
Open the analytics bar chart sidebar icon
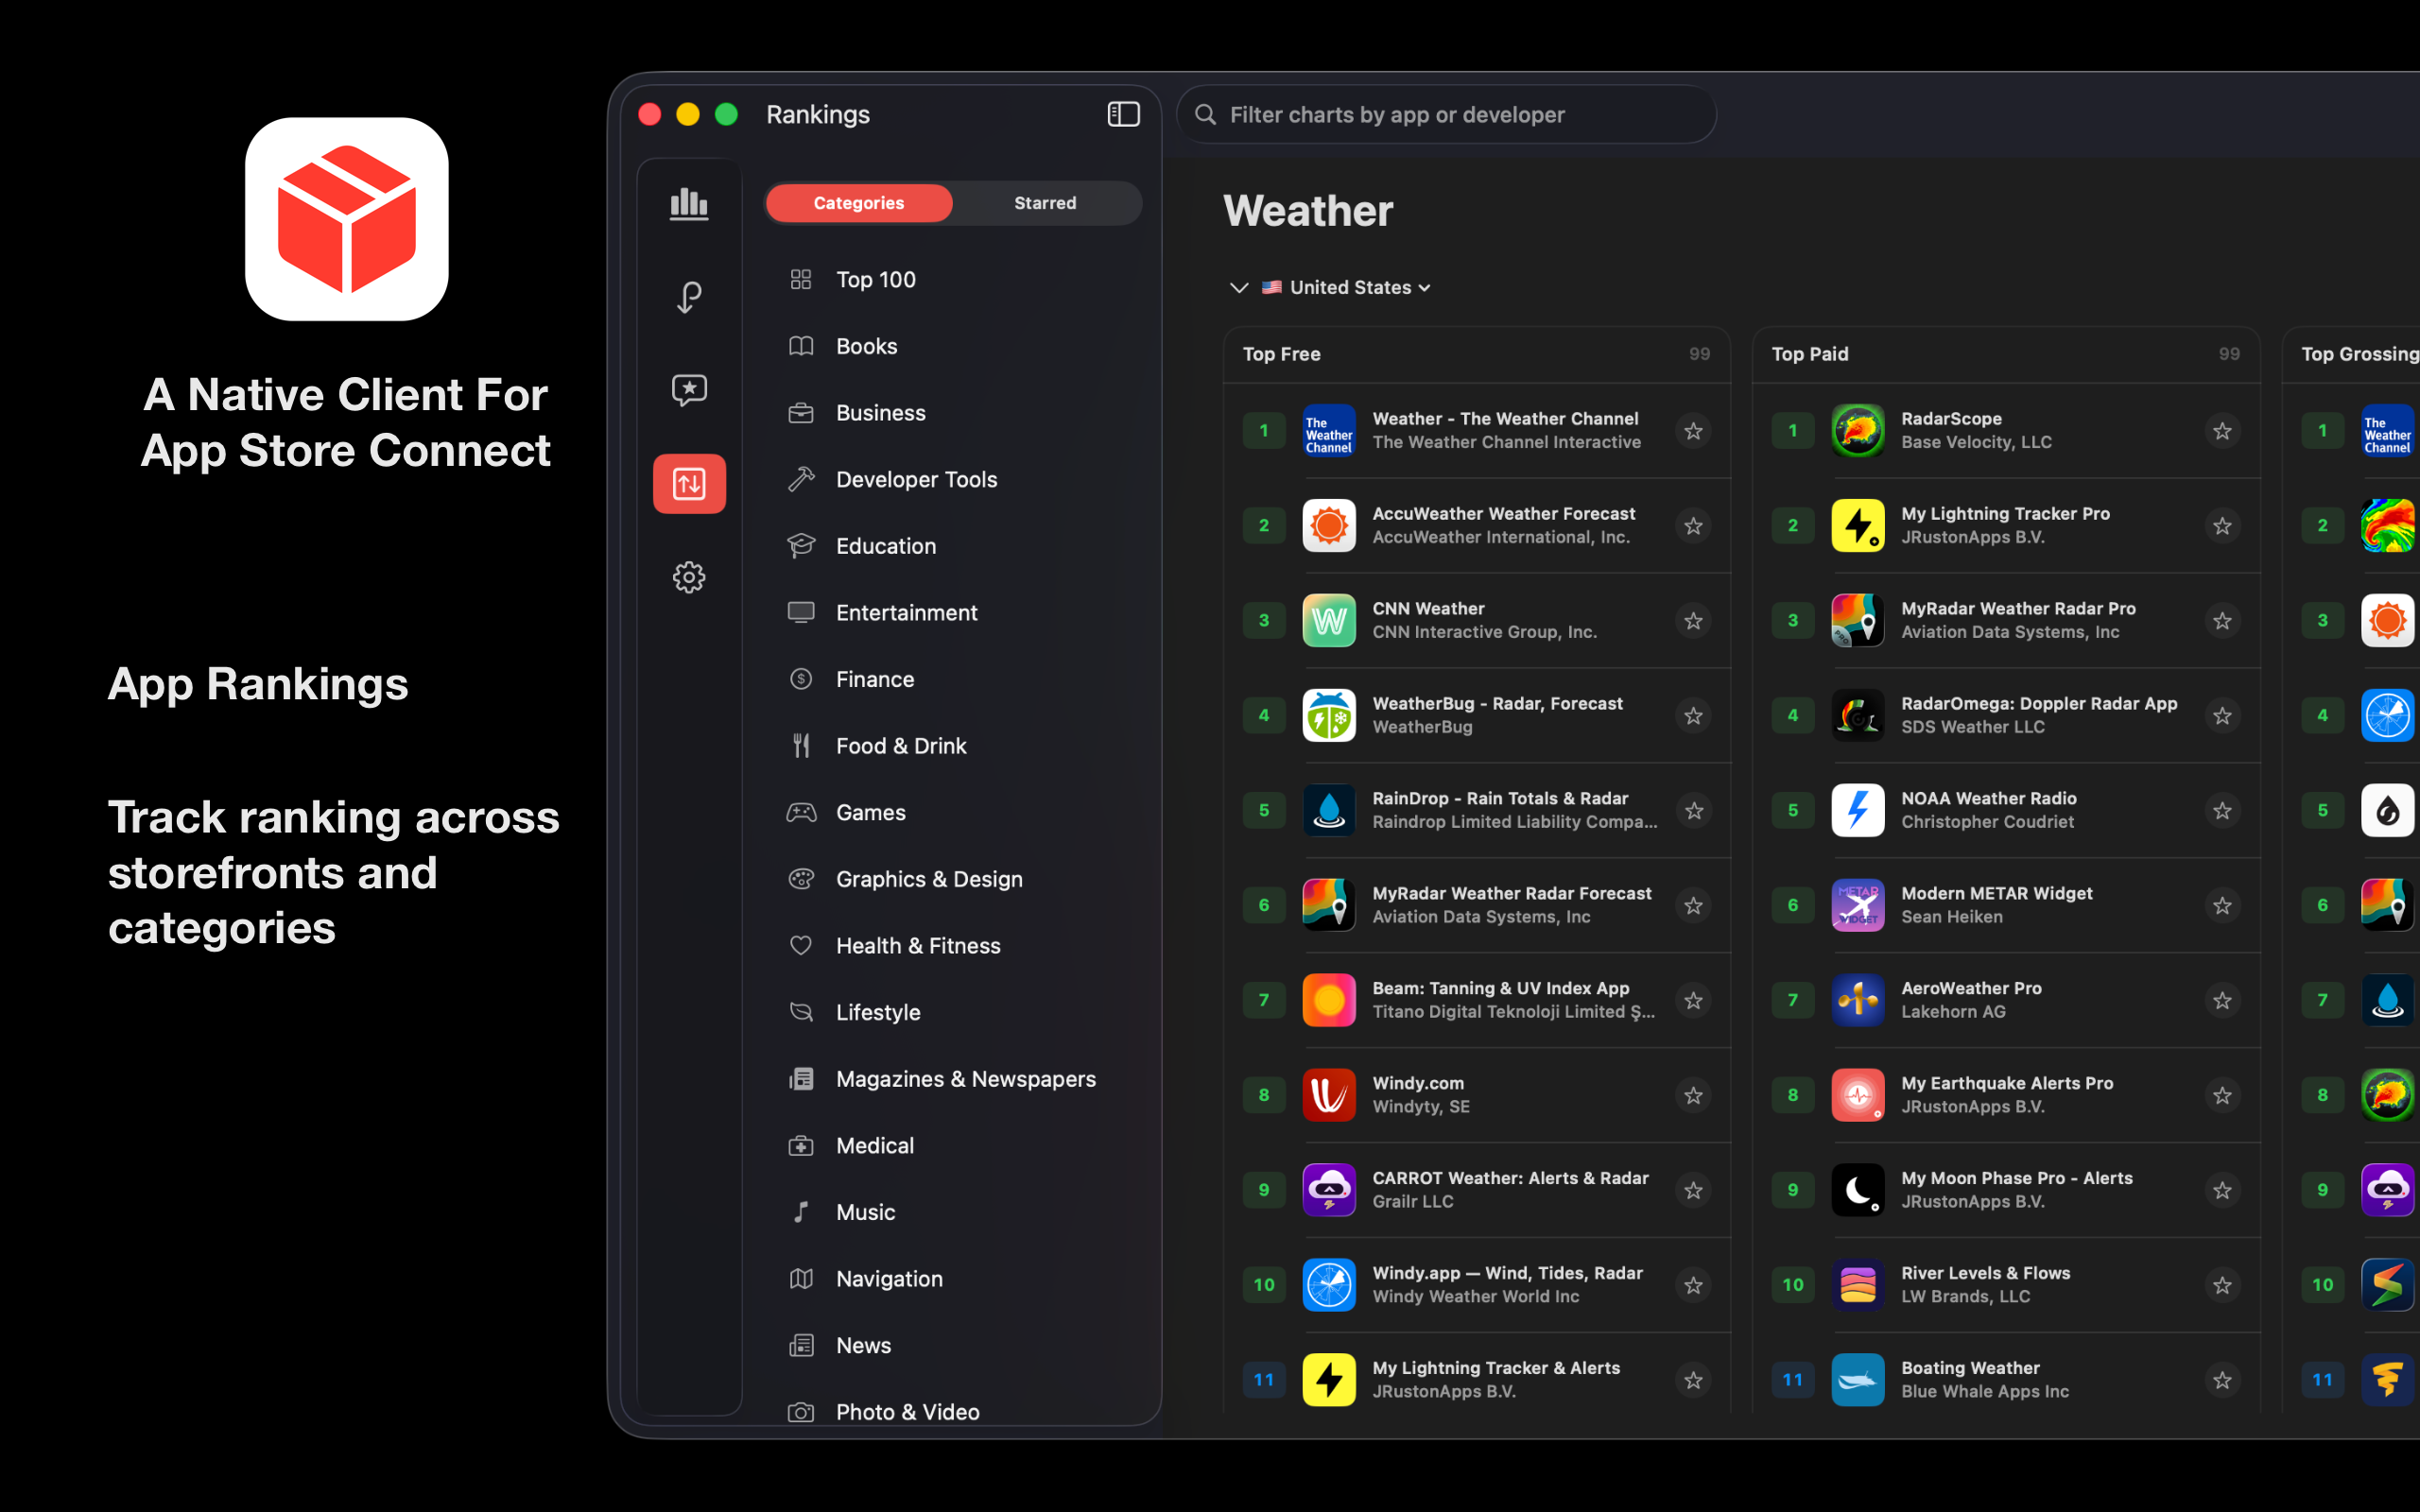tap(689, 204)
